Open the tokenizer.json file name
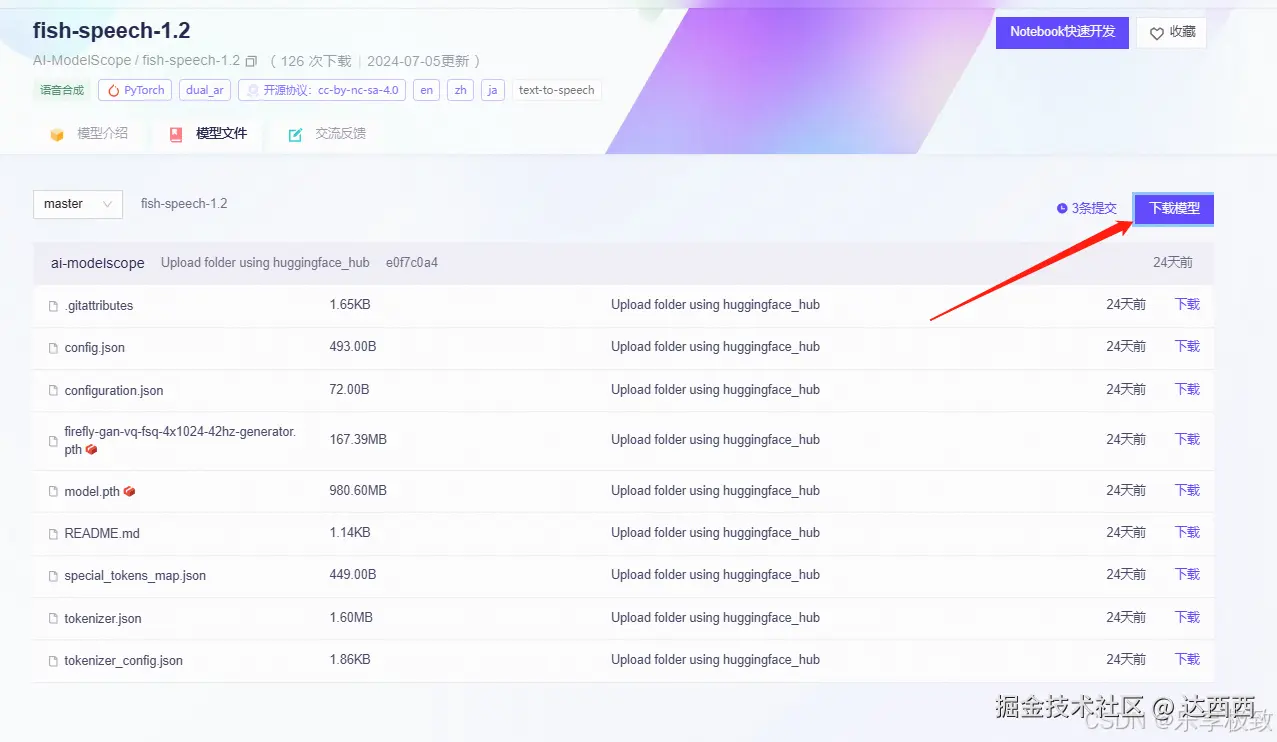Image resolution: width=1277 pixels, height=742 pixels. (103, 619)
